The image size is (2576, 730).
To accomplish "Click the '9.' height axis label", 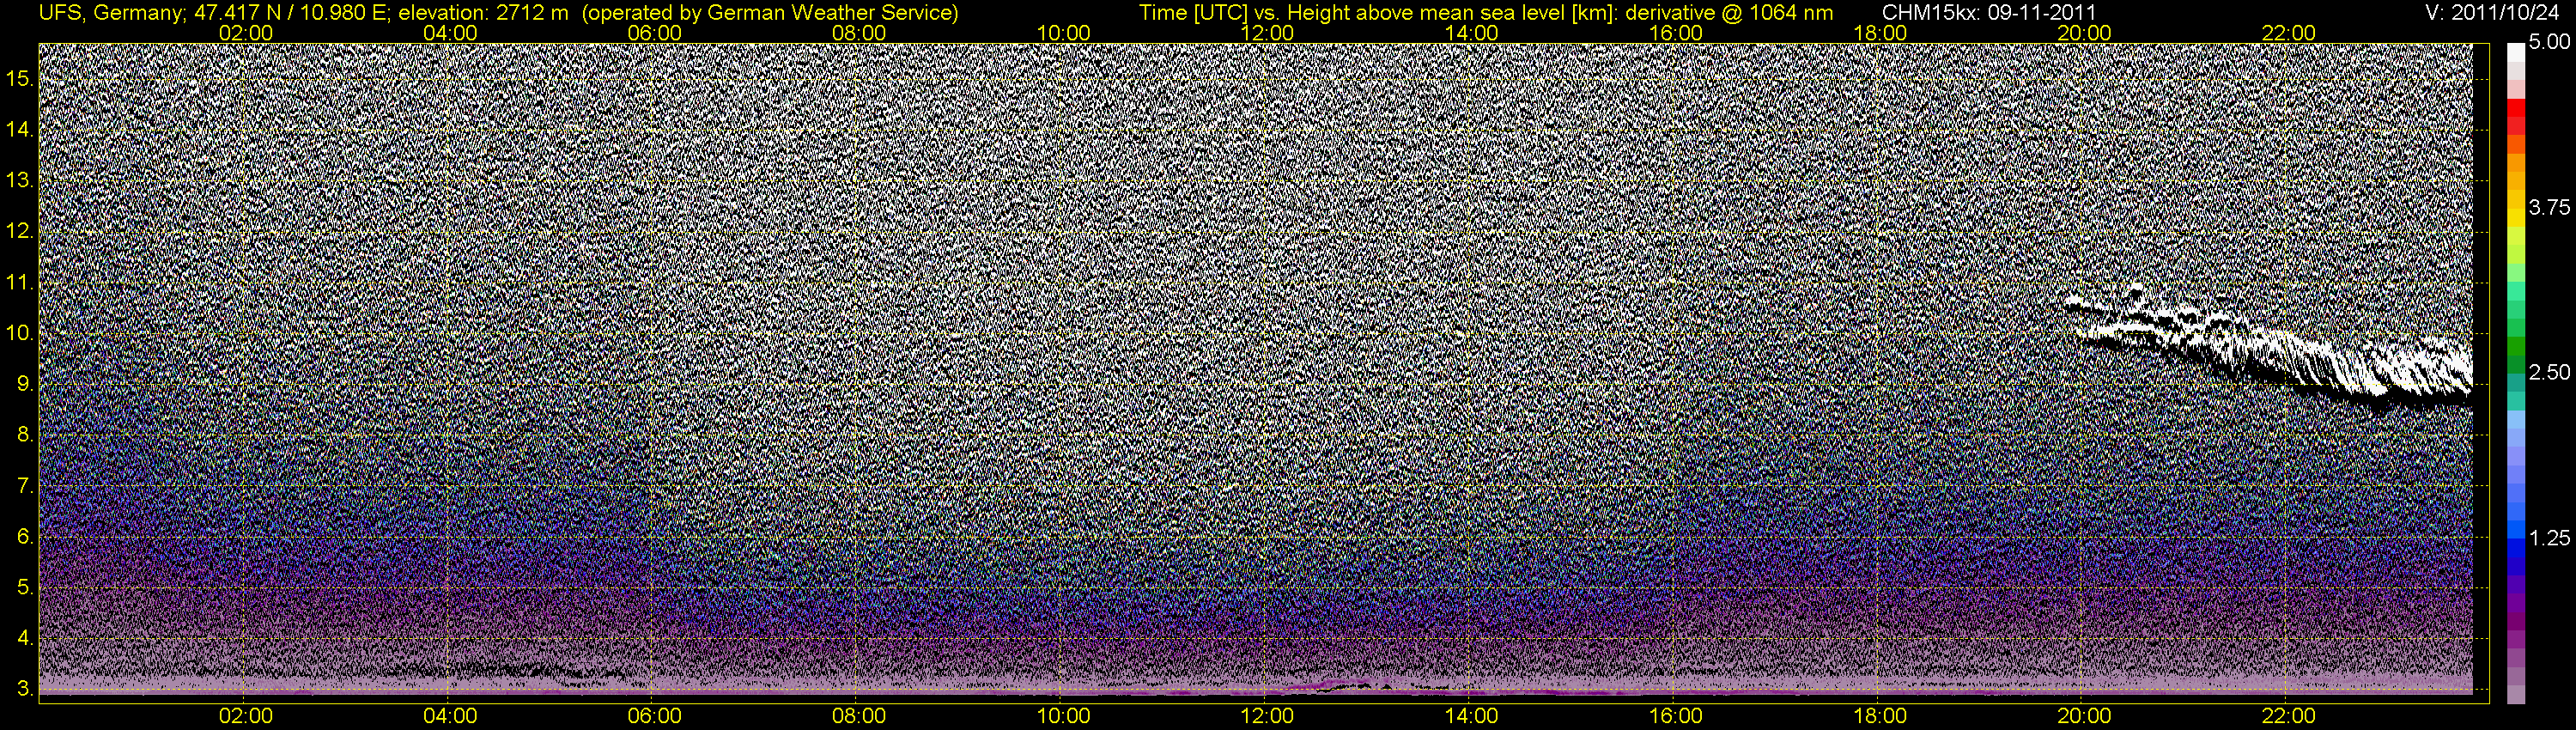I will (25, 384).
